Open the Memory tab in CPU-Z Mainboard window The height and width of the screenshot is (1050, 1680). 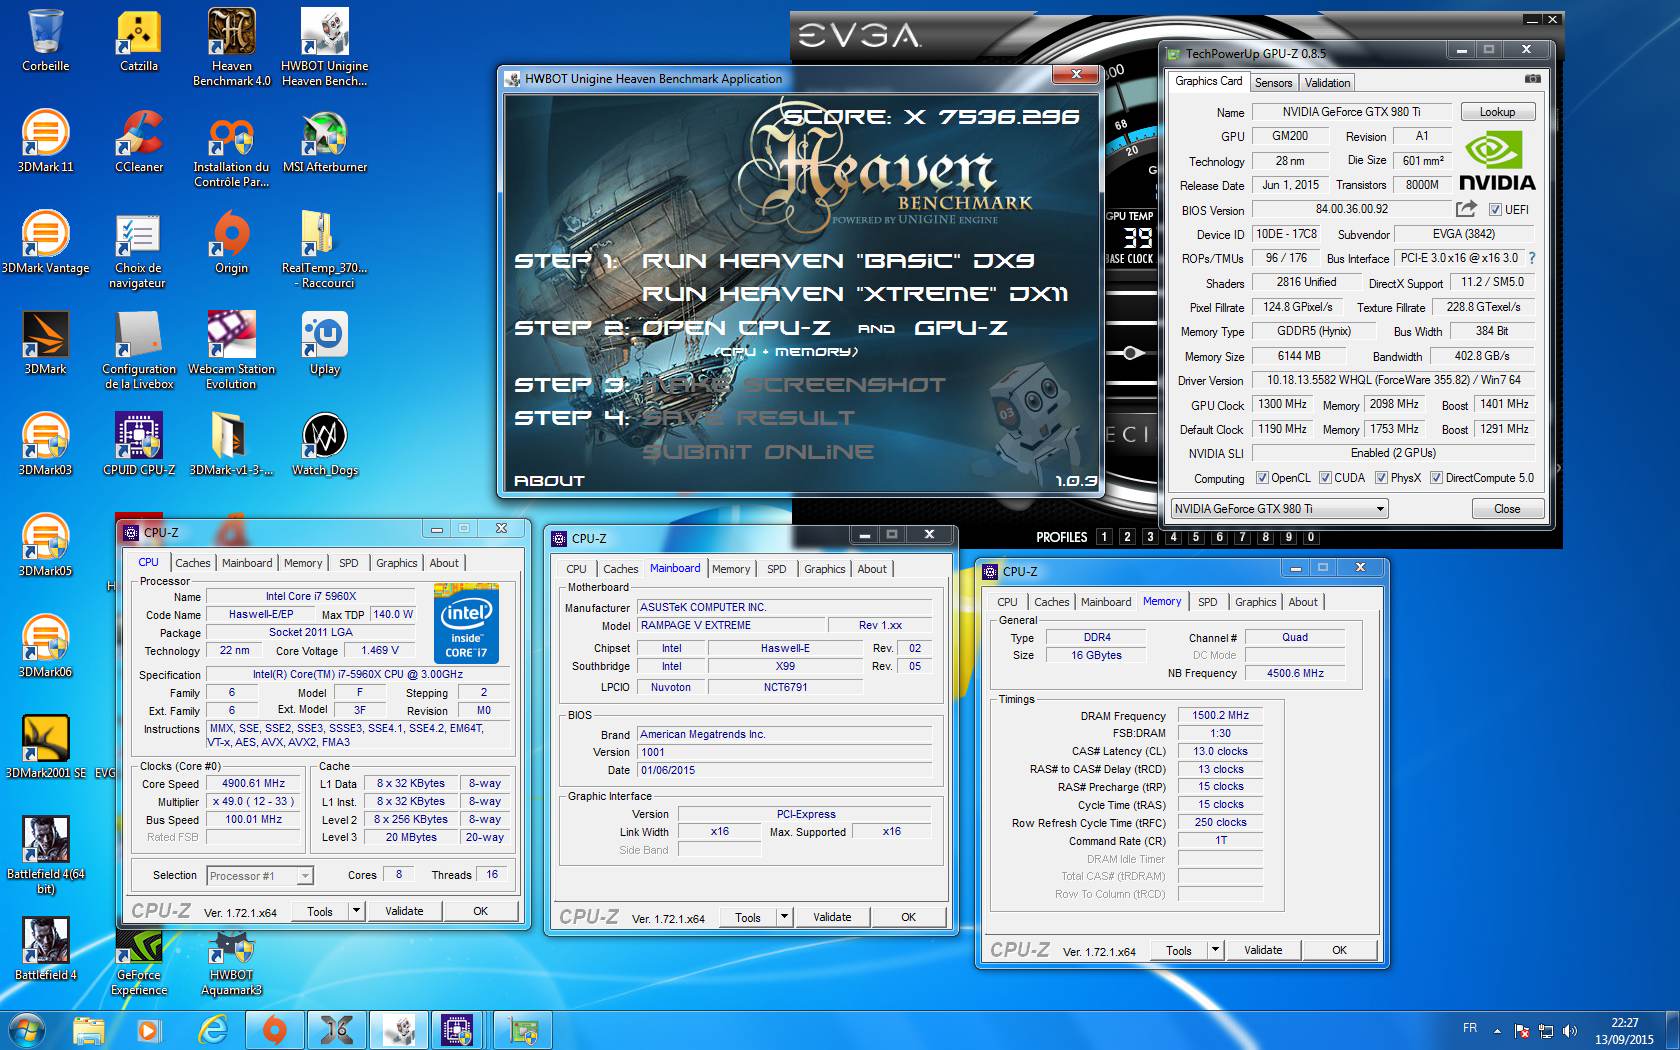[x=731, y=569]
